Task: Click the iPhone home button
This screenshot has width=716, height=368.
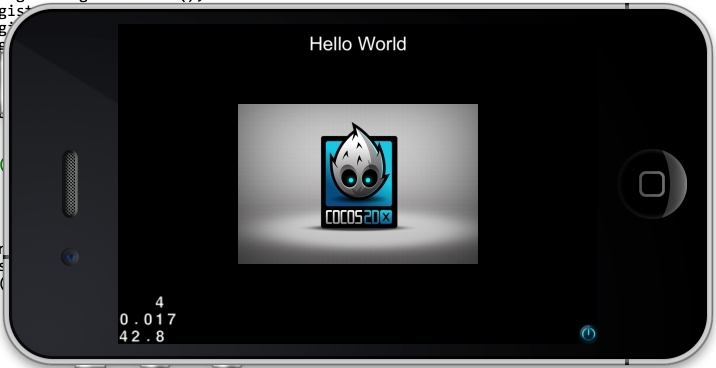Action: 652,184
